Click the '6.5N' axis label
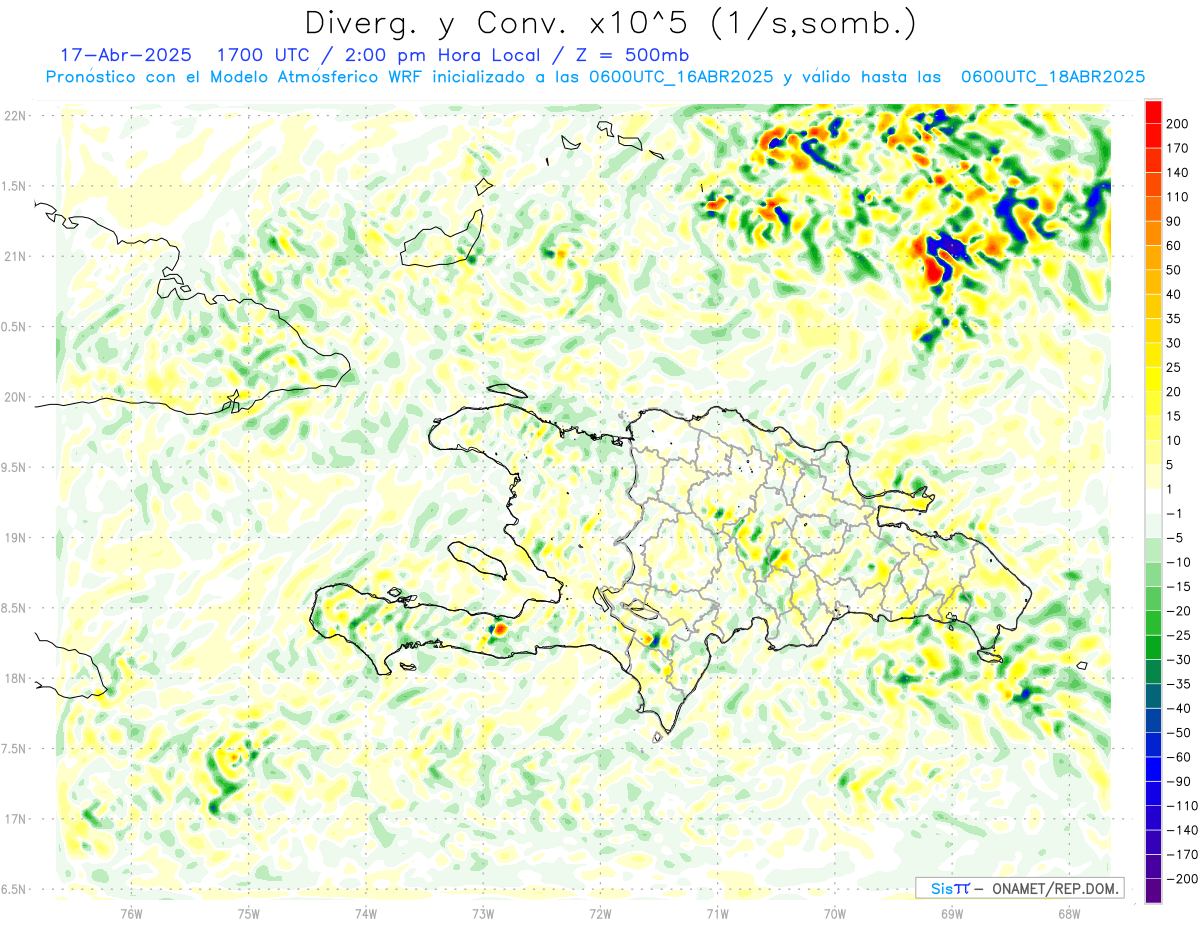1200x927 pixels. point(14,889)
